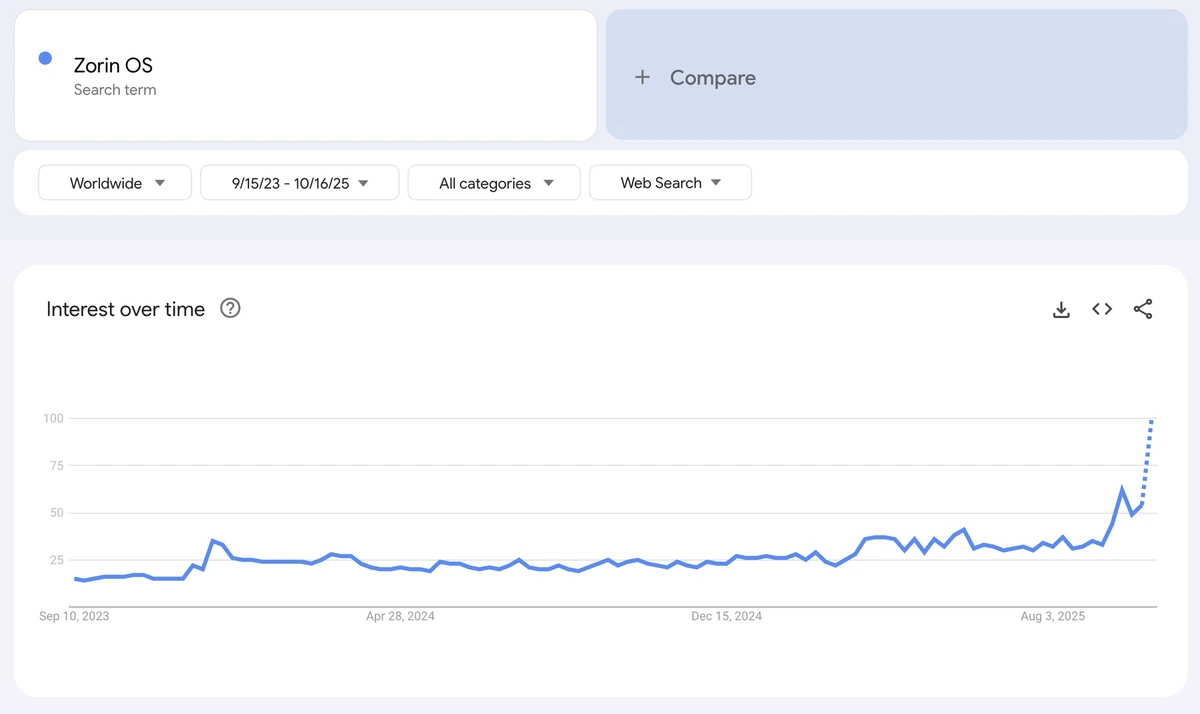Click the Interest over time heading

coord(125,309)
